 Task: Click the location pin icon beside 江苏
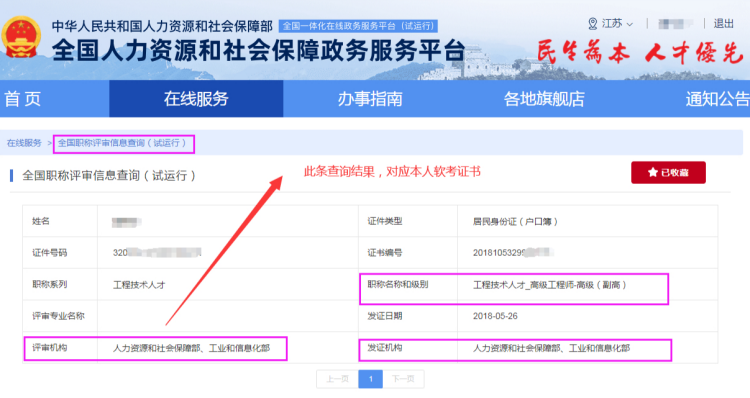click(x=593, y=23)
